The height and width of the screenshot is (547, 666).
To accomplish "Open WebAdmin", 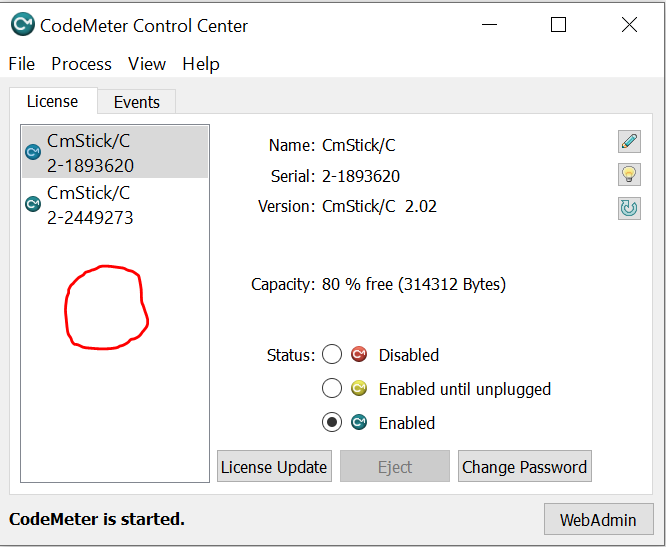I will 598,519.
